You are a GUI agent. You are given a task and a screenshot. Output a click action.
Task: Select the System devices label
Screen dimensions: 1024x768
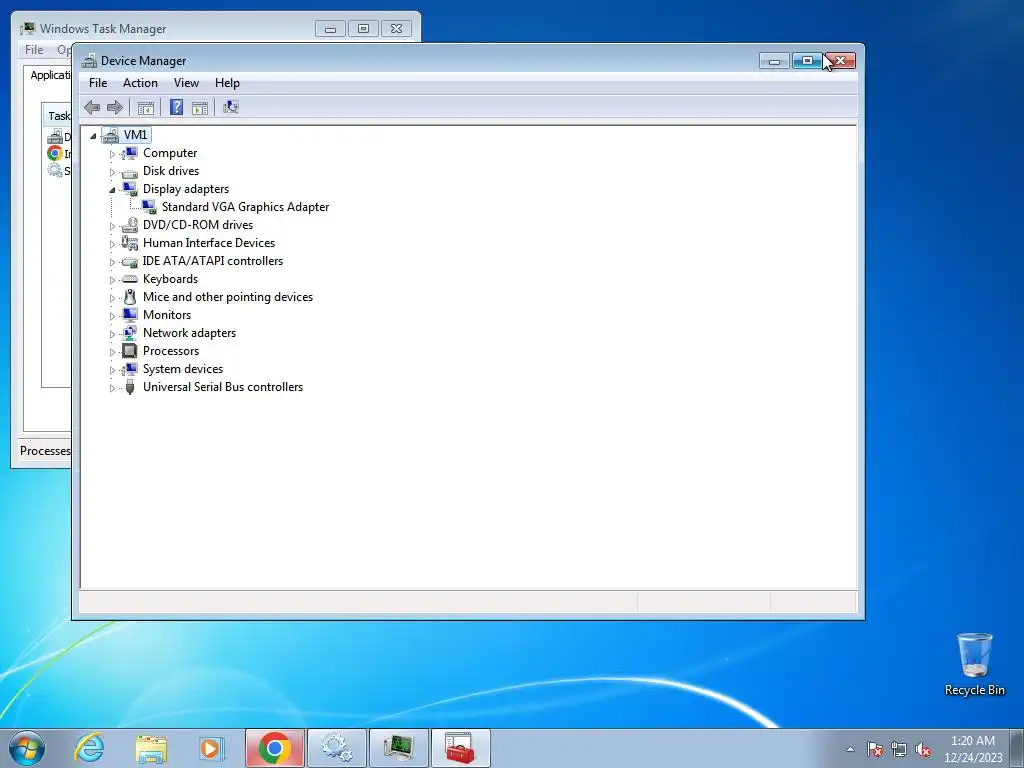[183, 369]
